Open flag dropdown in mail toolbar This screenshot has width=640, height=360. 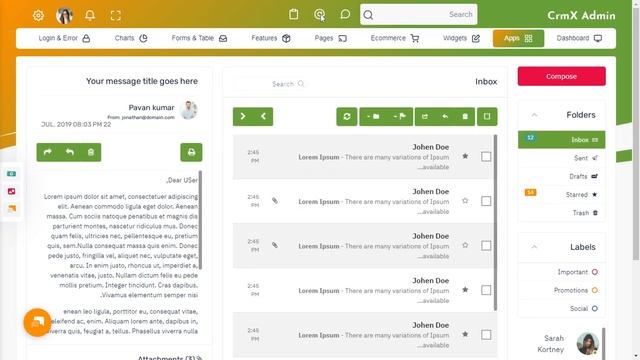pos(400,117)
